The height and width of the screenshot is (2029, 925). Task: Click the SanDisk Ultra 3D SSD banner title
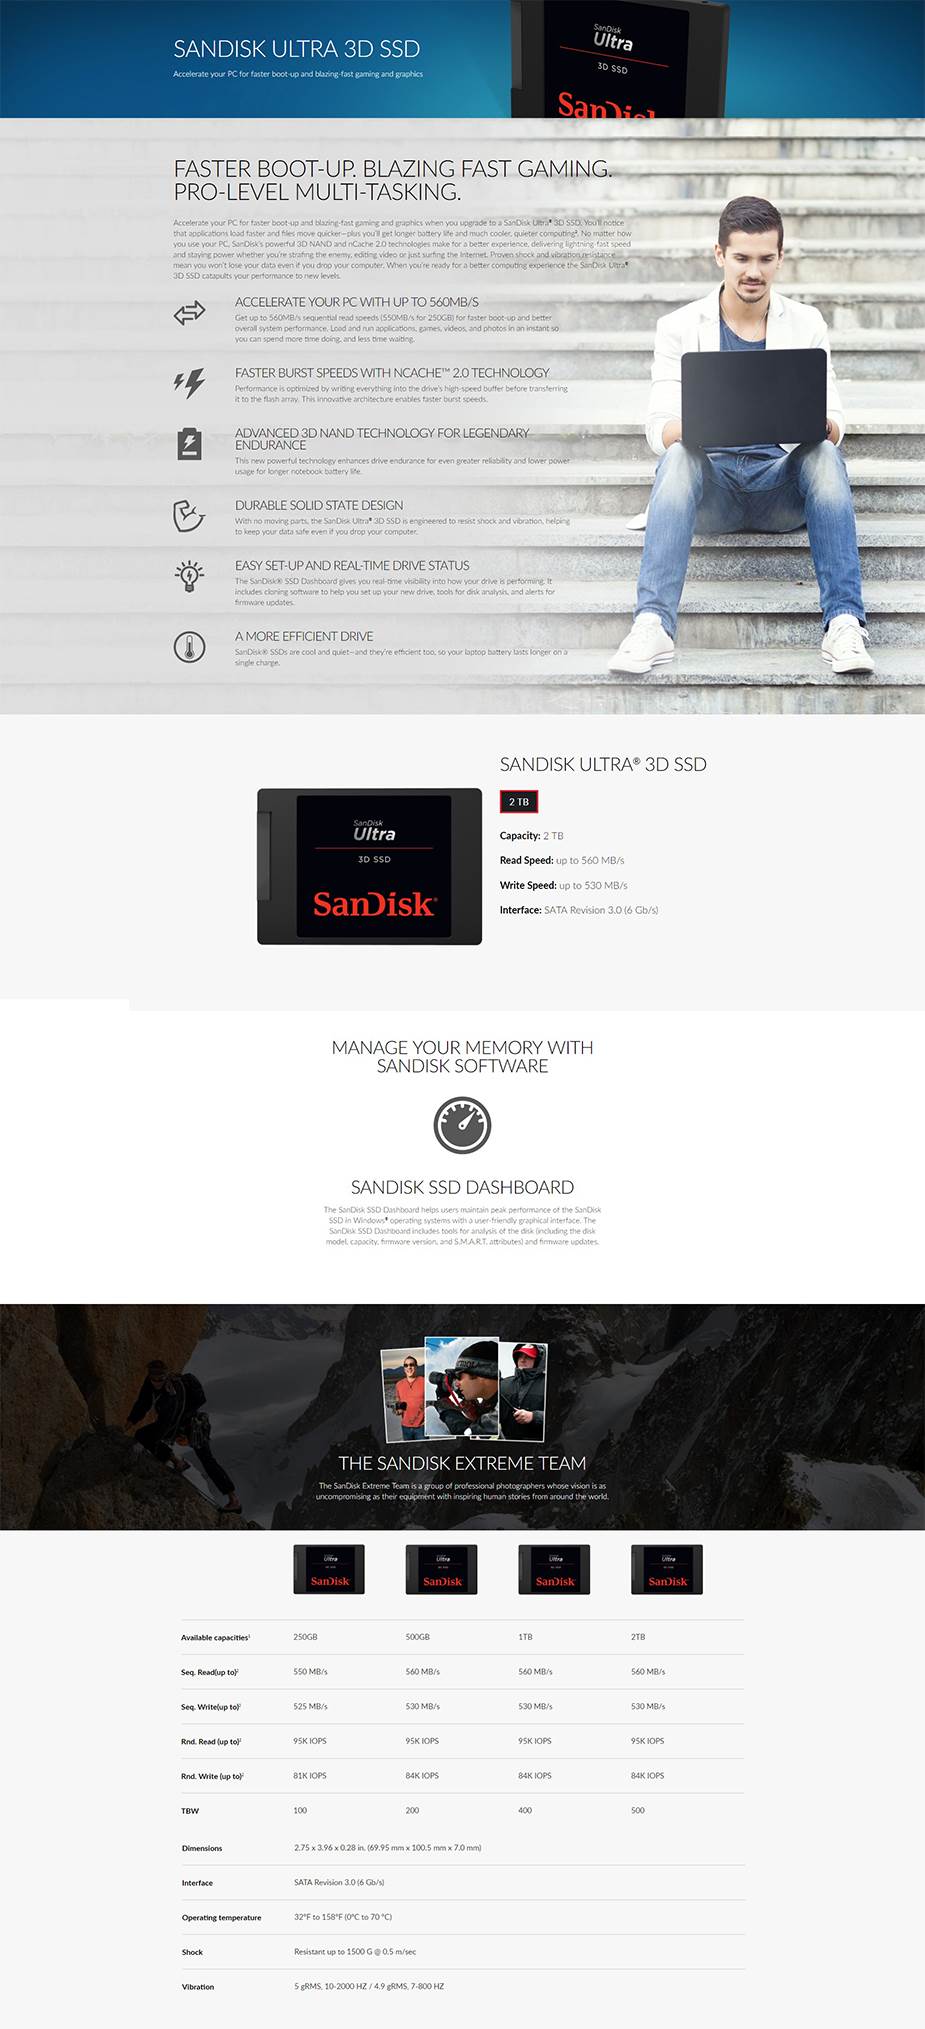point(297,49)
